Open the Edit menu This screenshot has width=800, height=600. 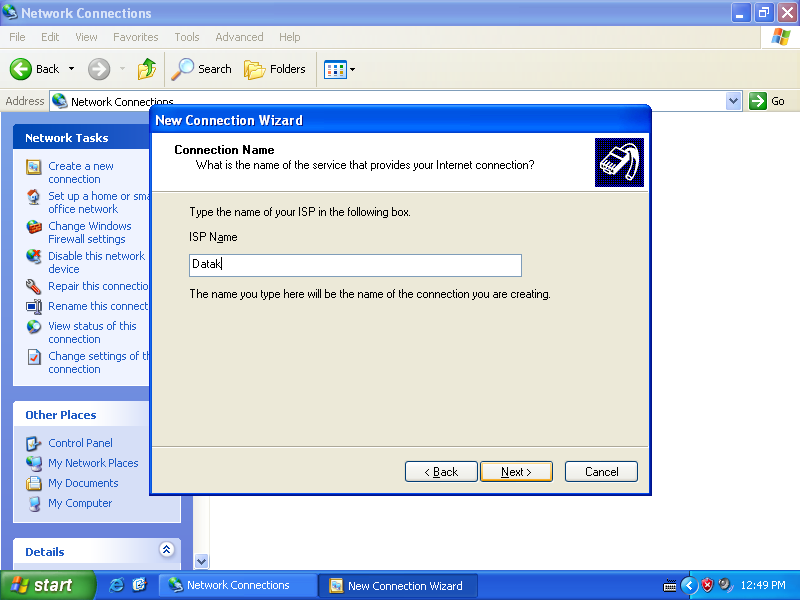(x=50, y=37)
